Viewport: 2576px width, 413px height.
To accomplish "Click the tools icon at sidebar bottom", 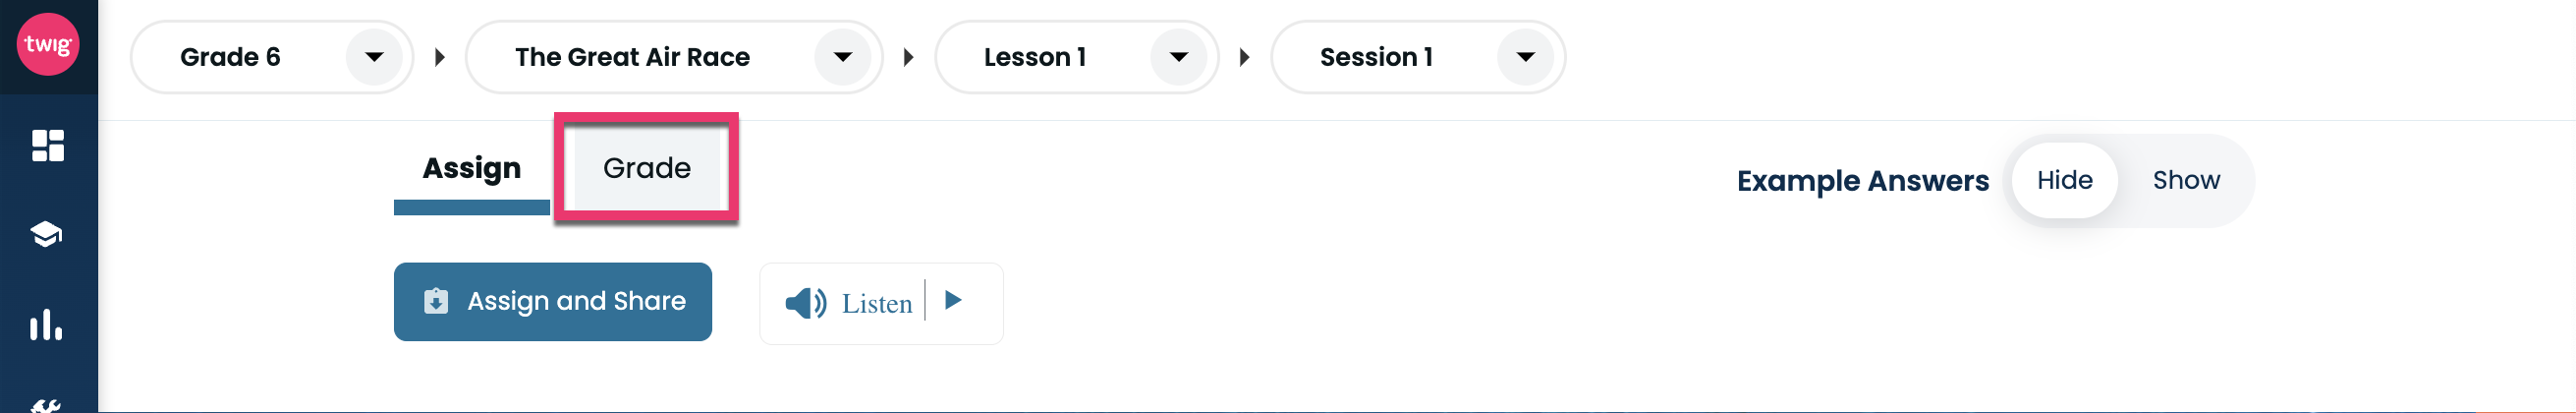I will coord(46,405).
